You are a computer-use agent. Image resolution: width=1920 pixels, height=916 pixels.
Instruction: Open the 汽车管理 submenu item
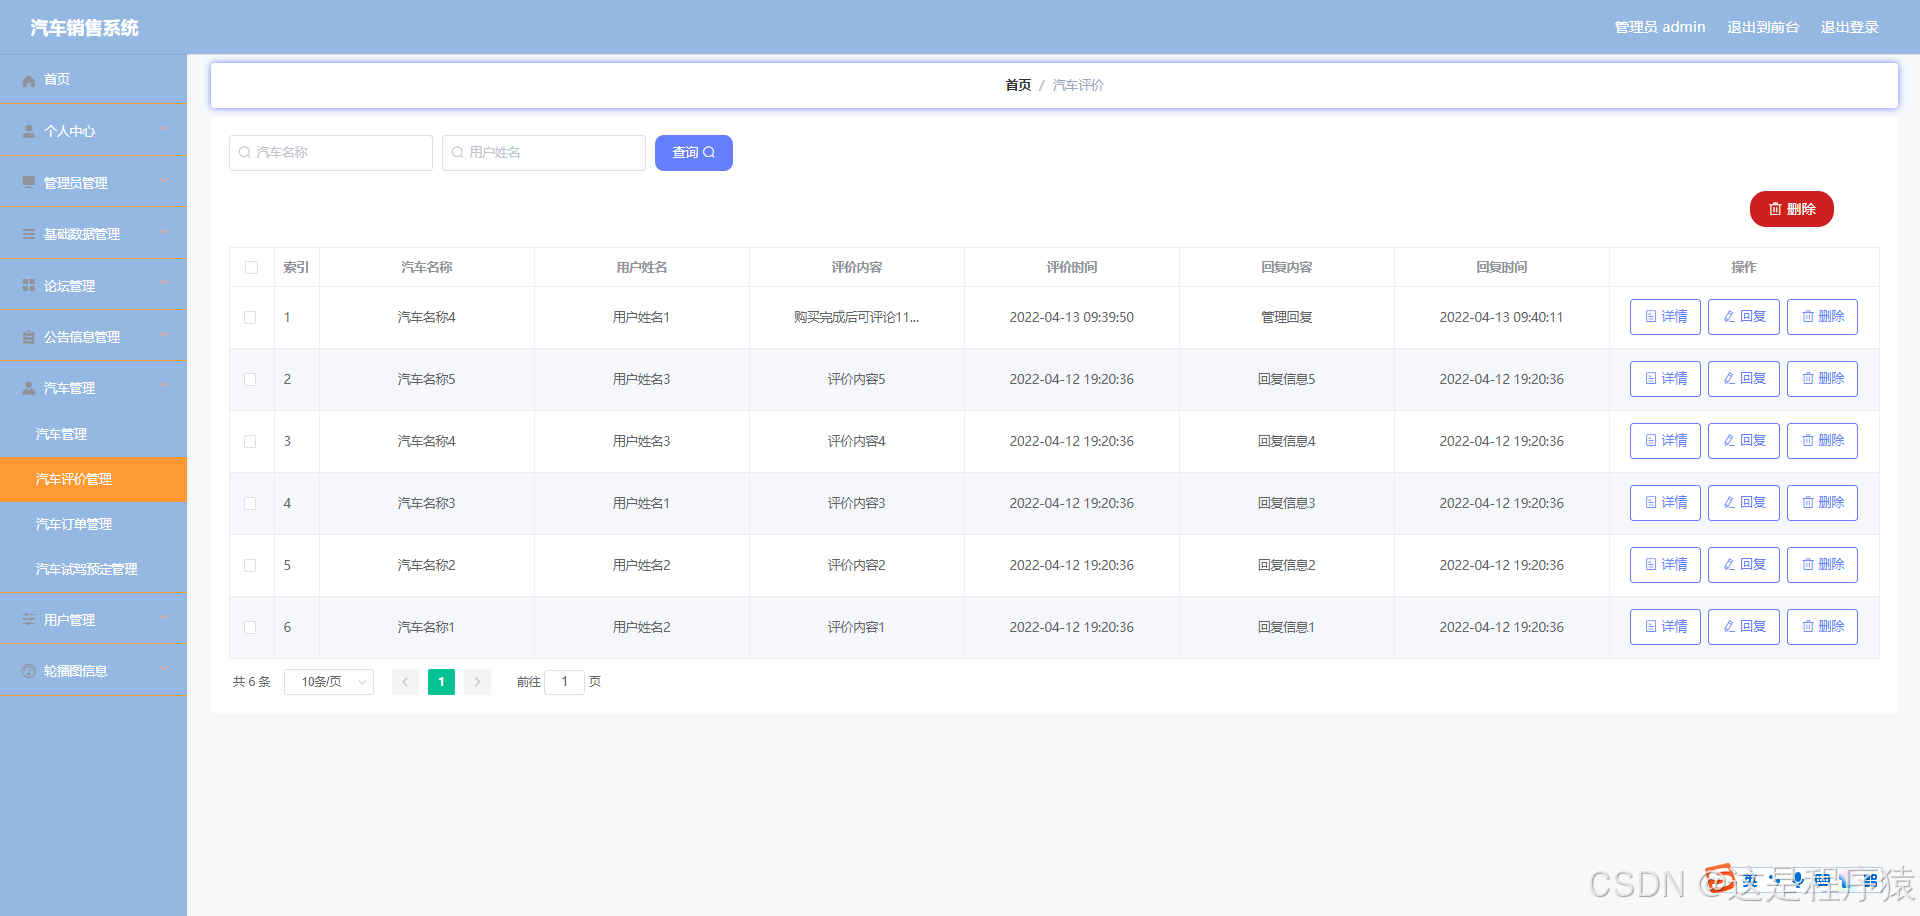93,434
